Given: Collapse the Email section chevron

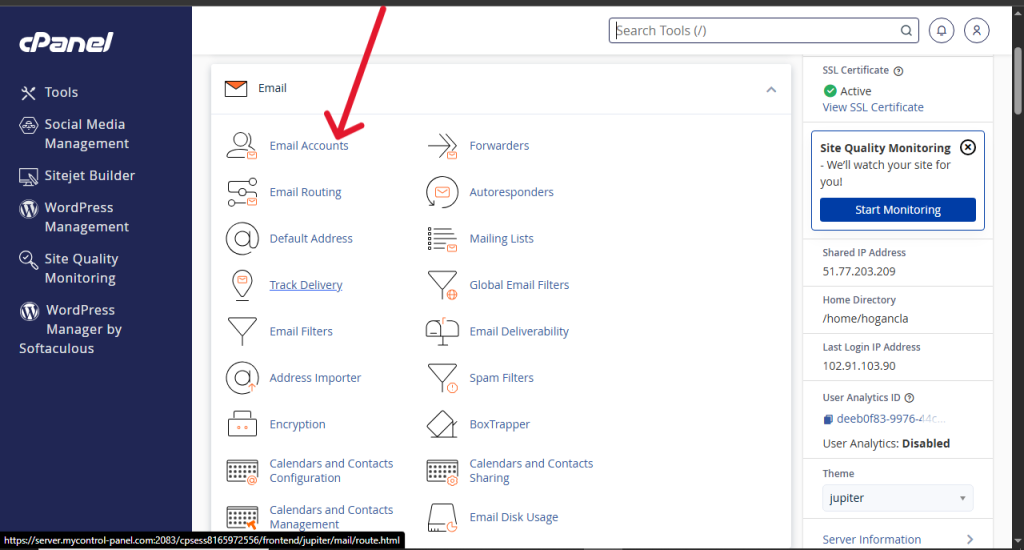Looking at the screenshot, I should (771, 89).
